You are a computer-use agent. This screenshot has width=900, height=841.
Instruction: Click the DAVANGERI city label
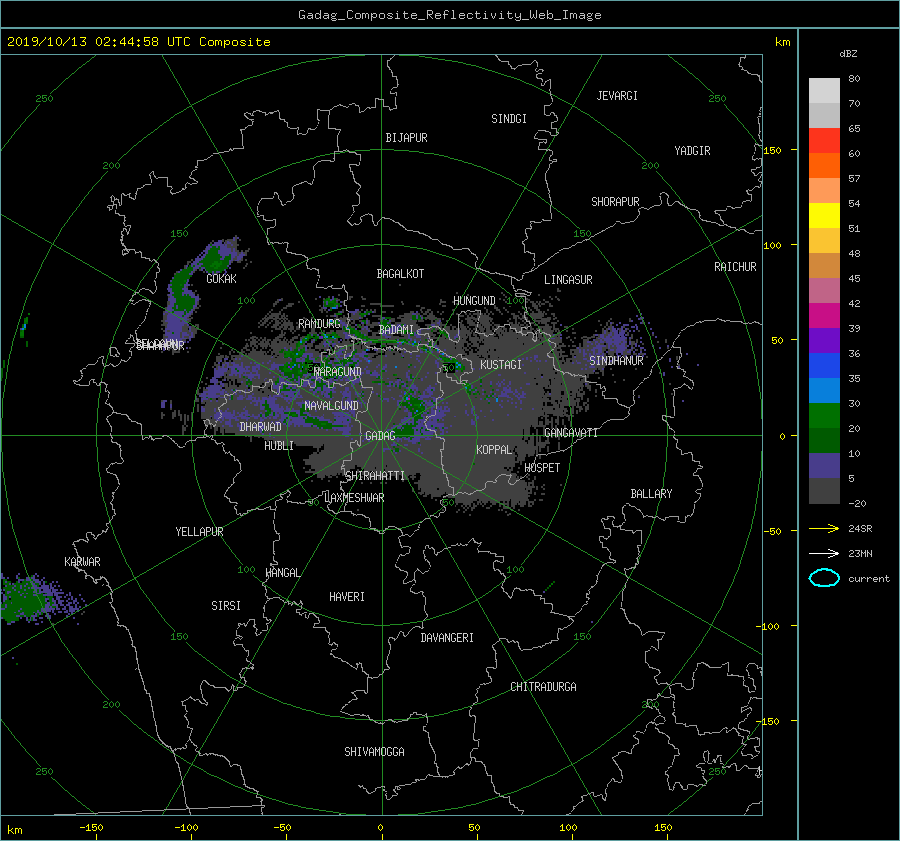[x=447, y=638]
